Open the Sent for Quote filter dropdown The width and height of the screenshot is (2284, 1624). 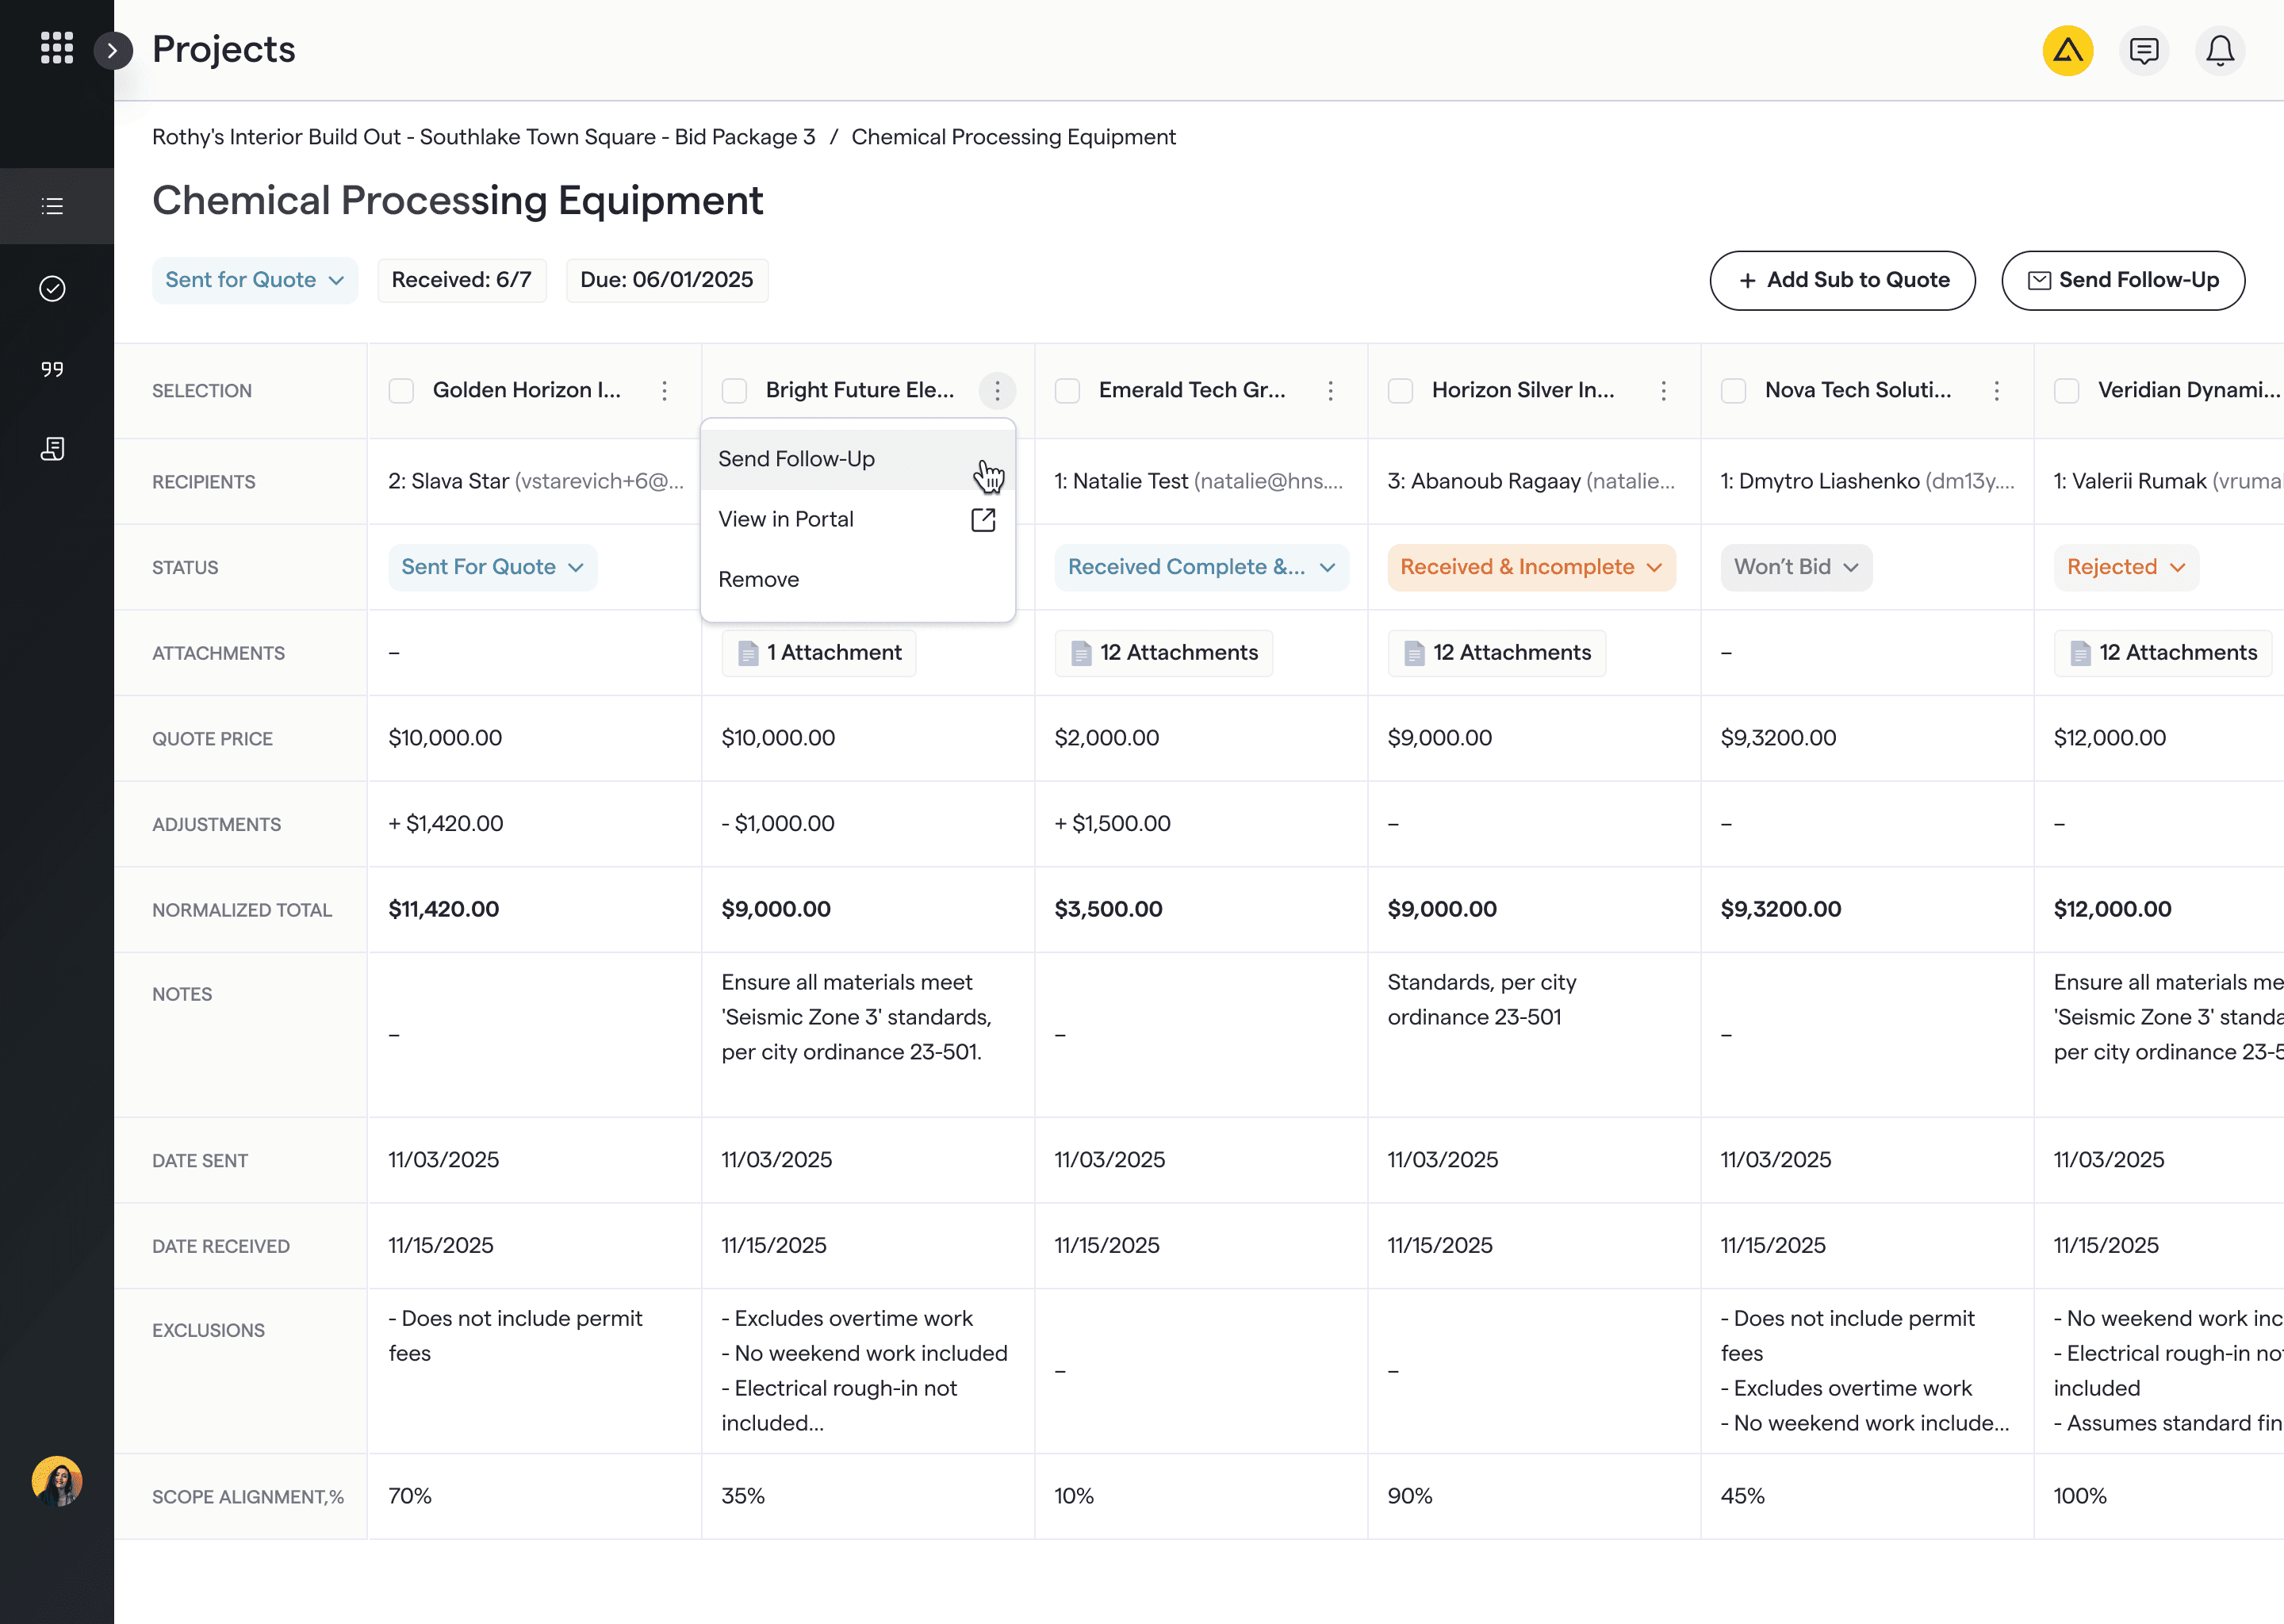click(x=255, y=280)
